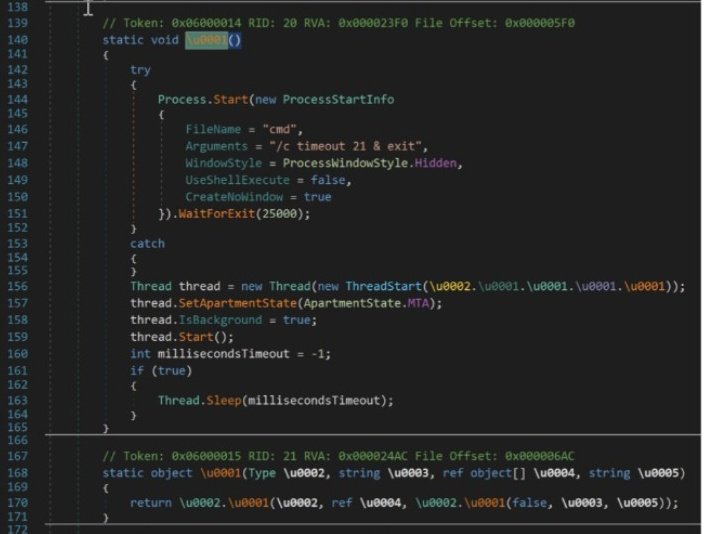Click the Token 0x06000015 comment line
Image resolution: width=704 pixels, height=534 pixels.
pos(339,456)
